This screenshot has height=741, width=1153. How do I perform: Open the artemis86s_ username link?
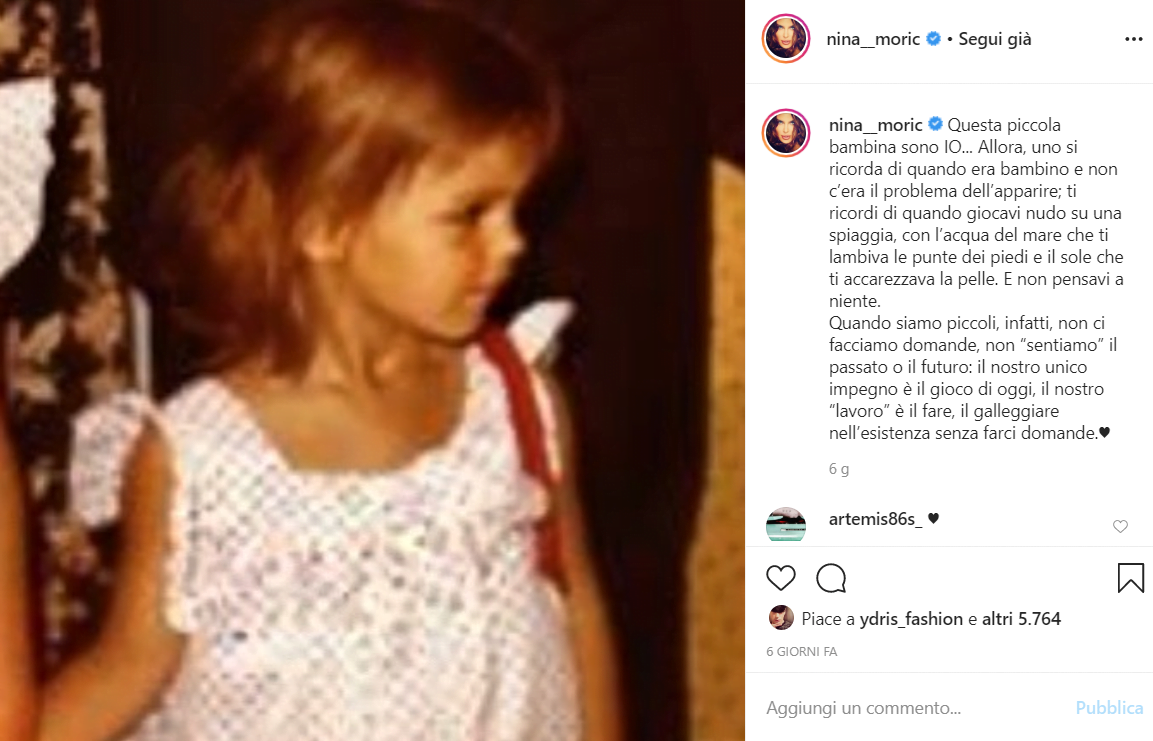click(875, 519)
